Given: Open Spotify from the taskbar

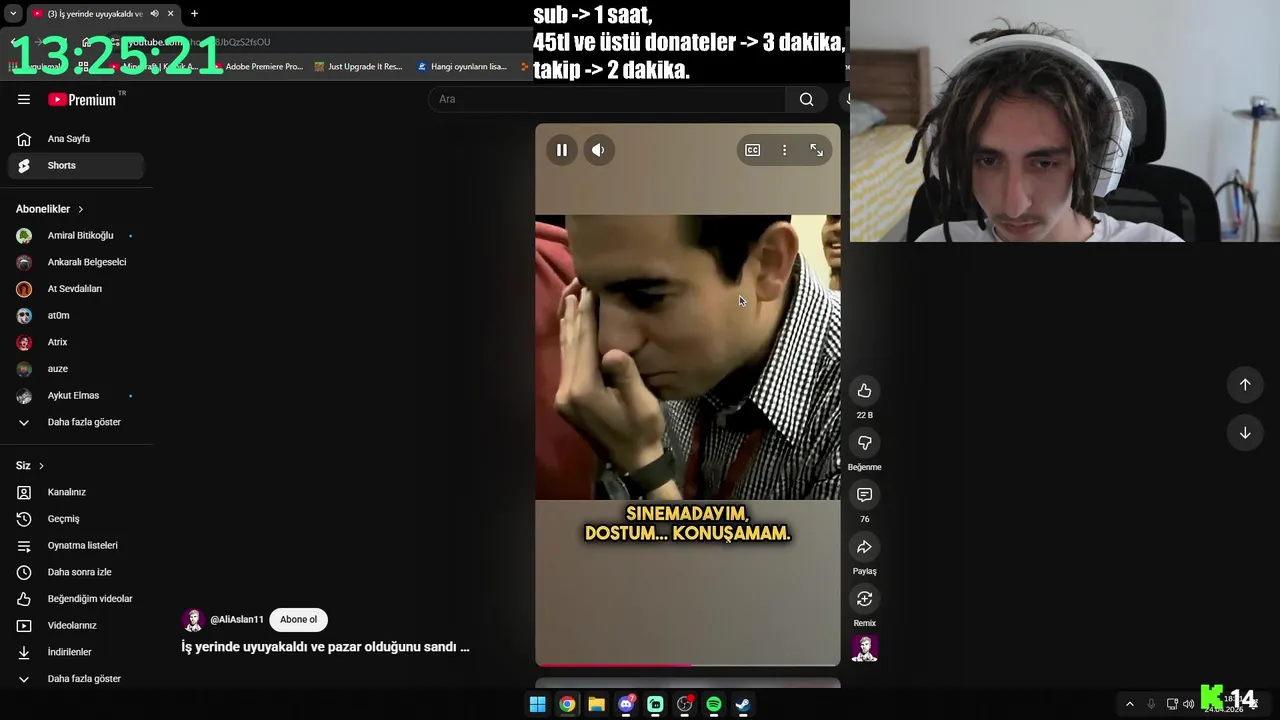Looking at the screenshot, I should point(714,704).
